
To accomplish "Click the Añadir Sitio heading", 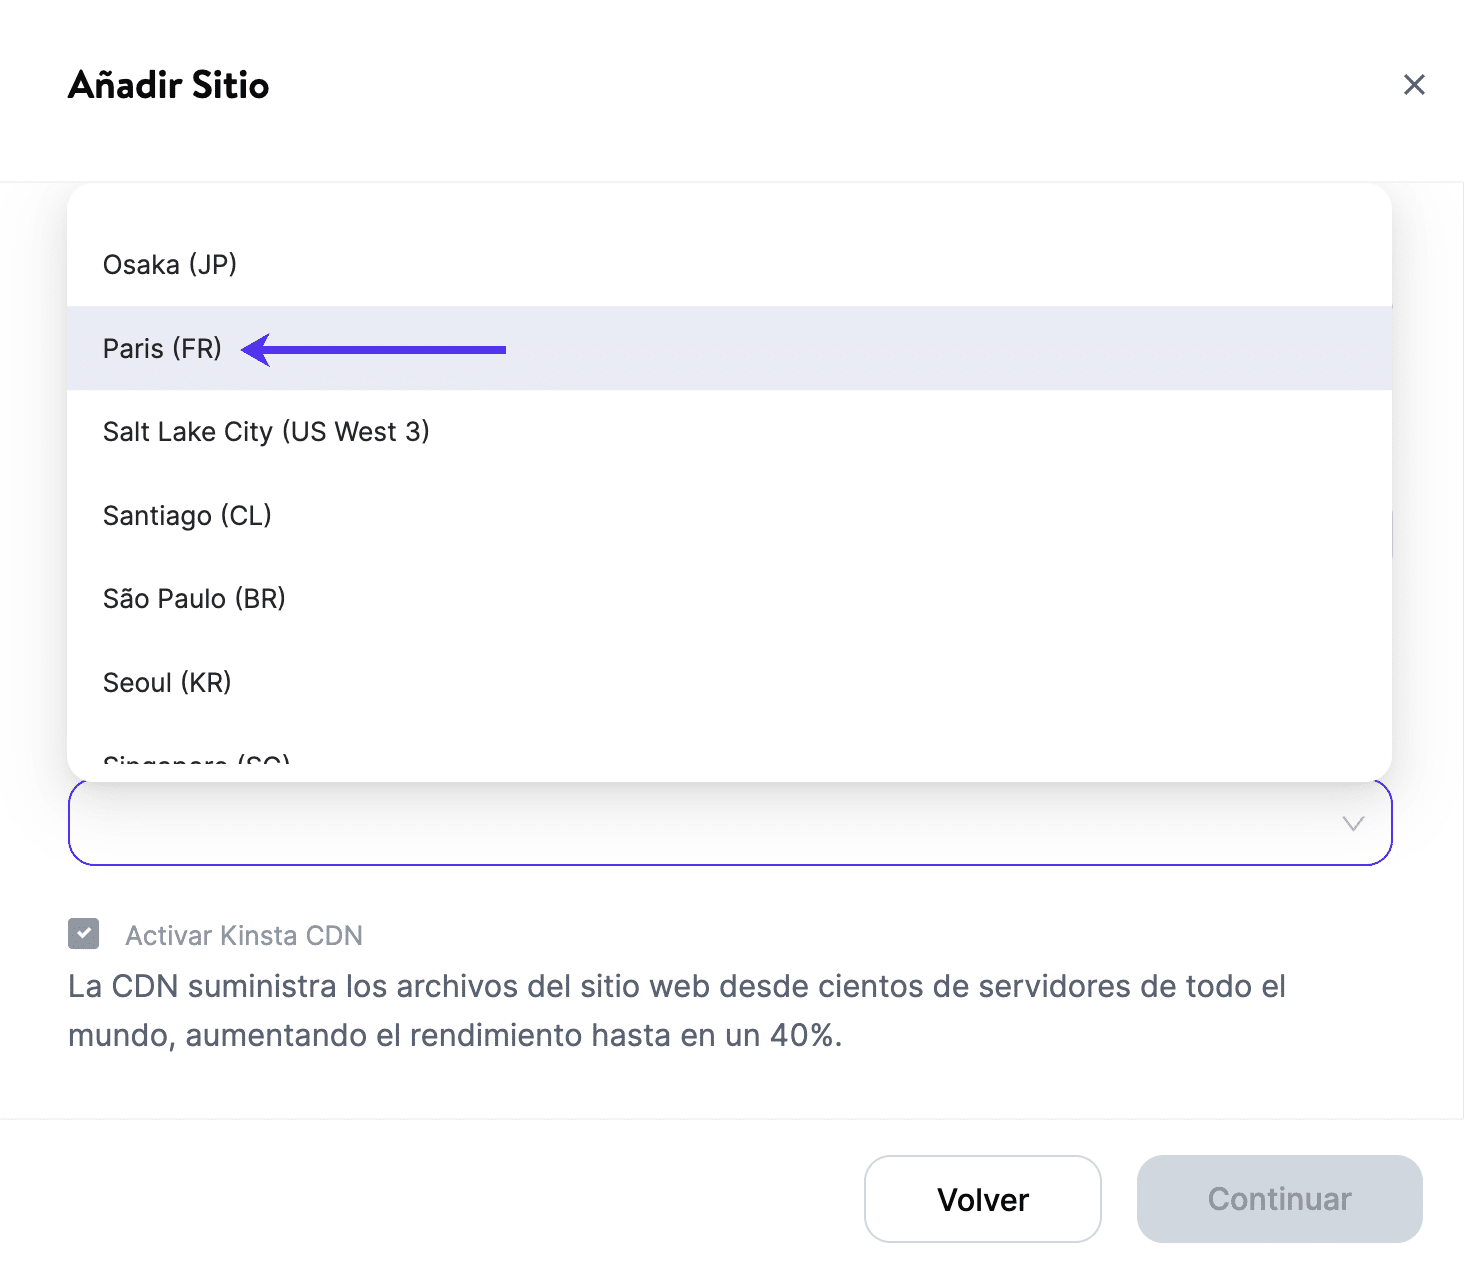I will click(168, 85).
